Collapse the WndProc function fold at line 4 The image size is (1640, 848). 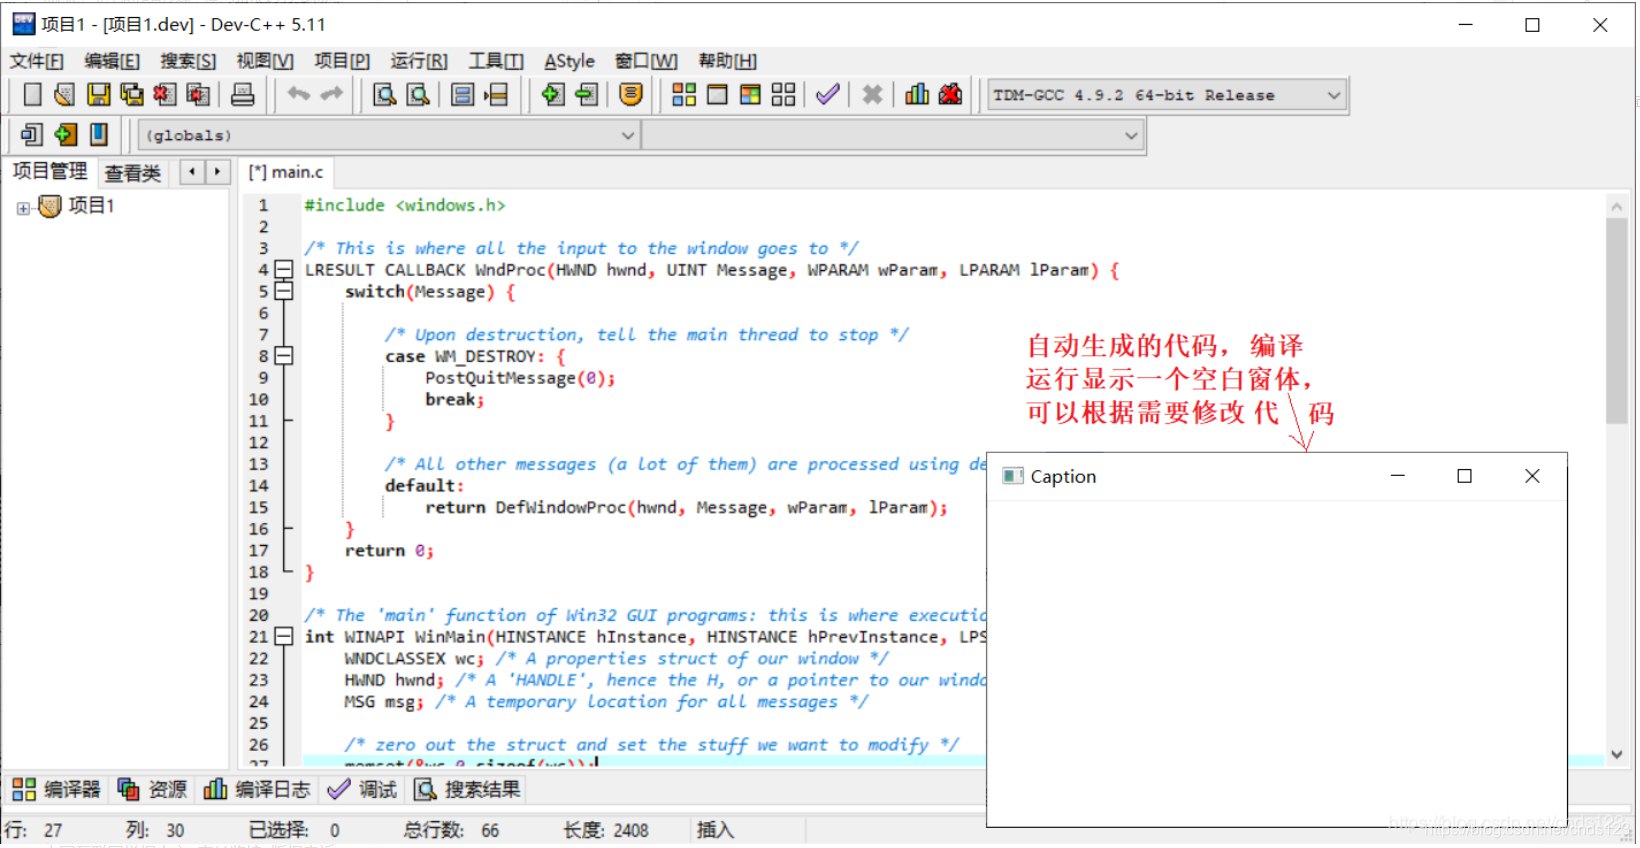(x=284, y=270)
